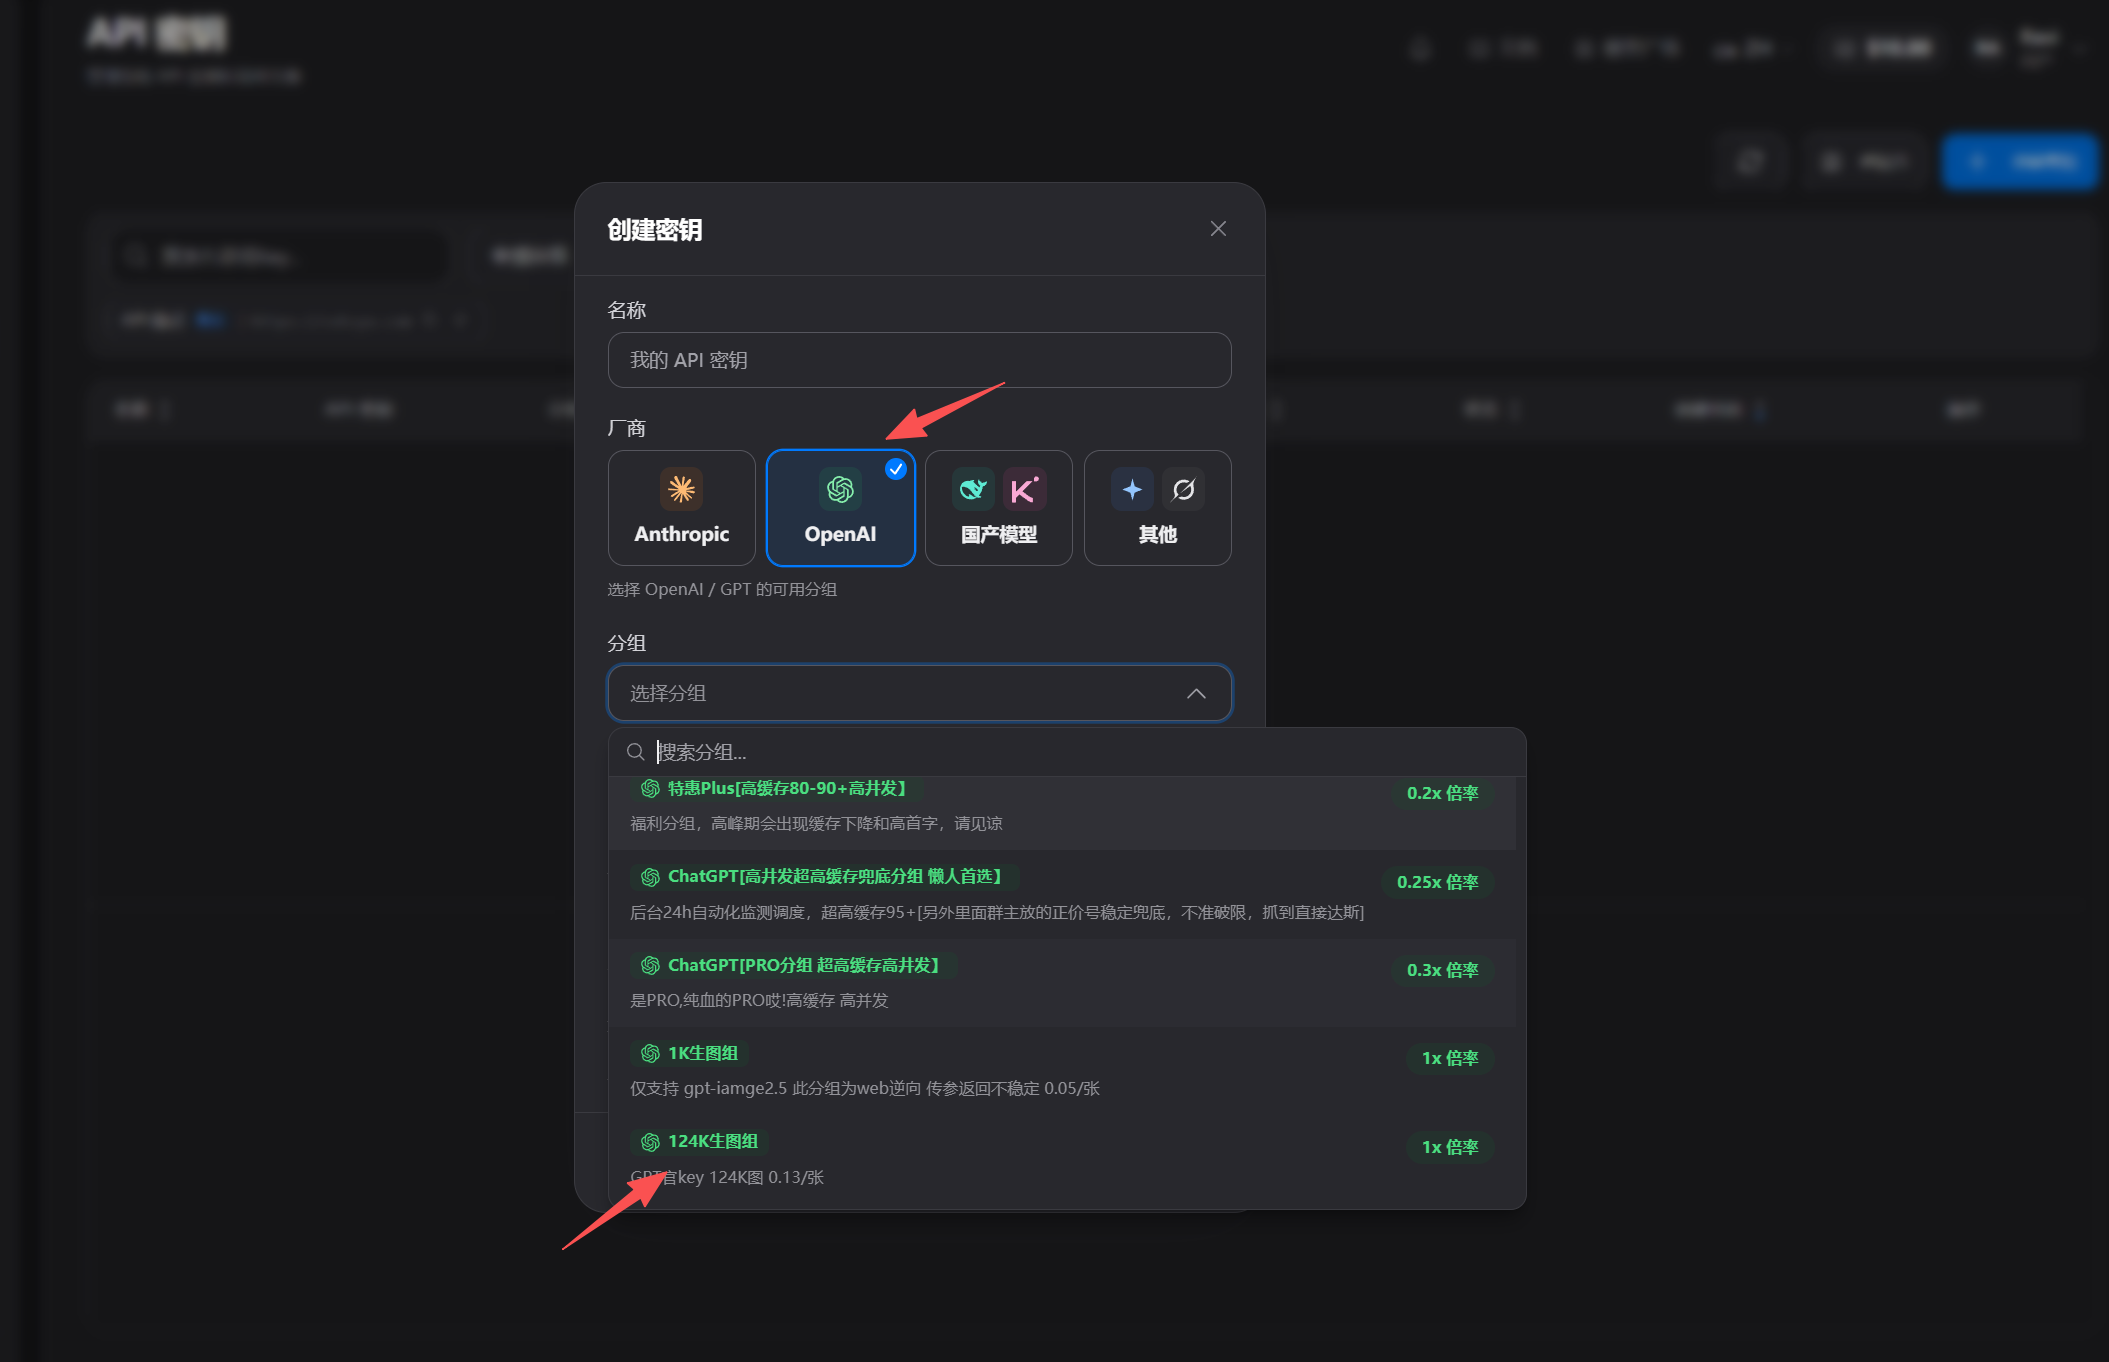The width and height of the screenshot is (2109, 1362).
Task: Click OpenAI icon beside 124K生图组
Action: 650,1142
